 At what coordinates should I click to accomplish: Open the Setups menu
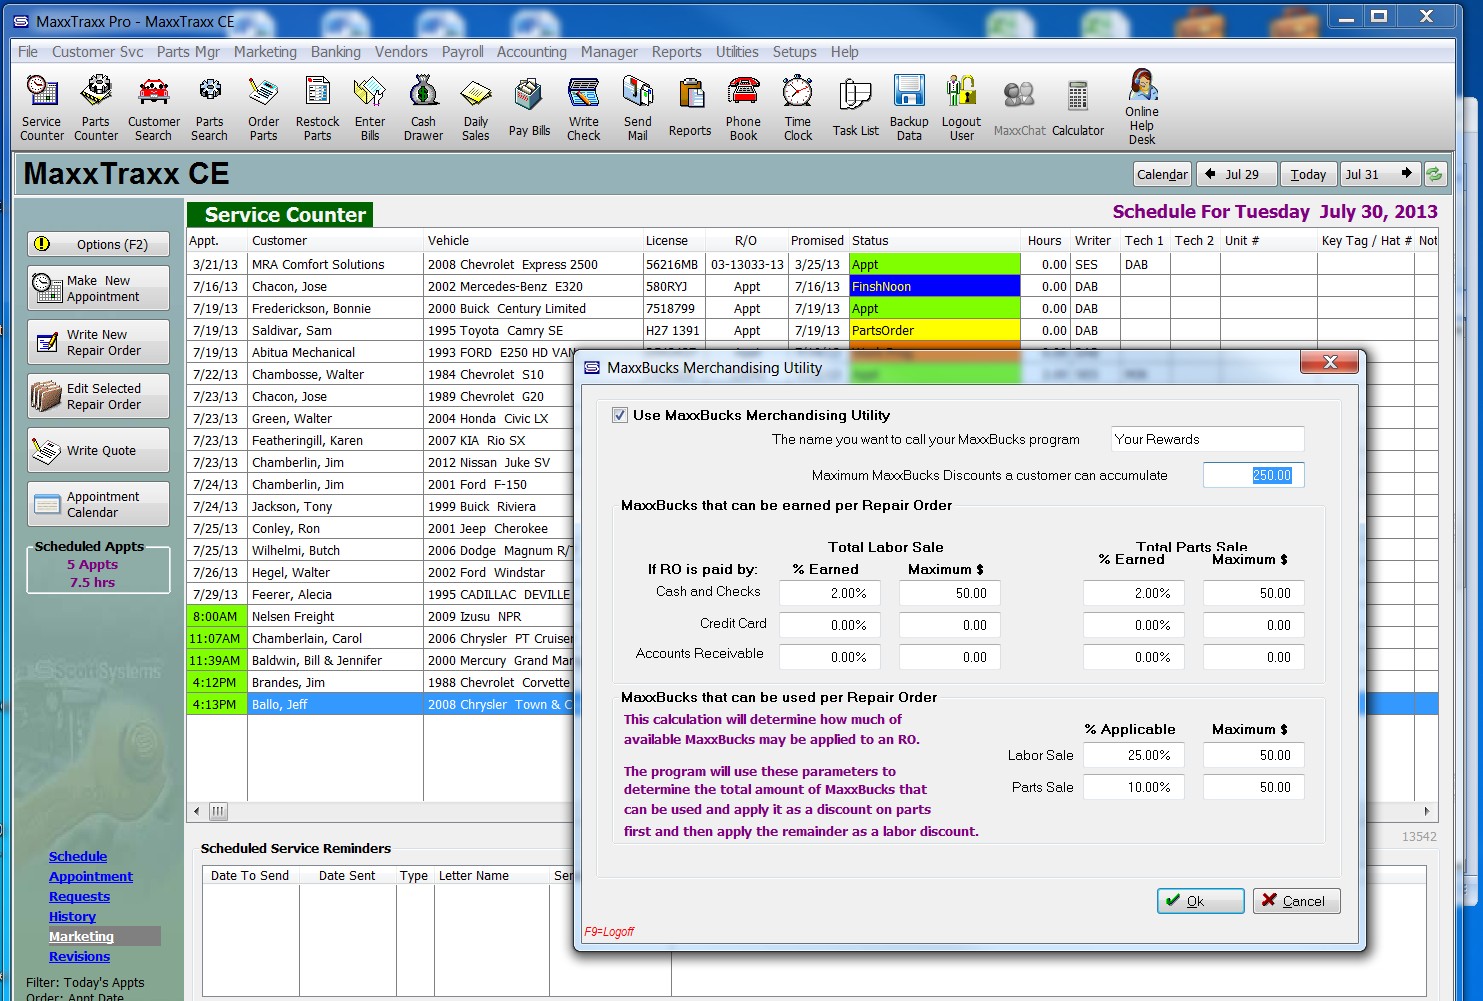794,52
